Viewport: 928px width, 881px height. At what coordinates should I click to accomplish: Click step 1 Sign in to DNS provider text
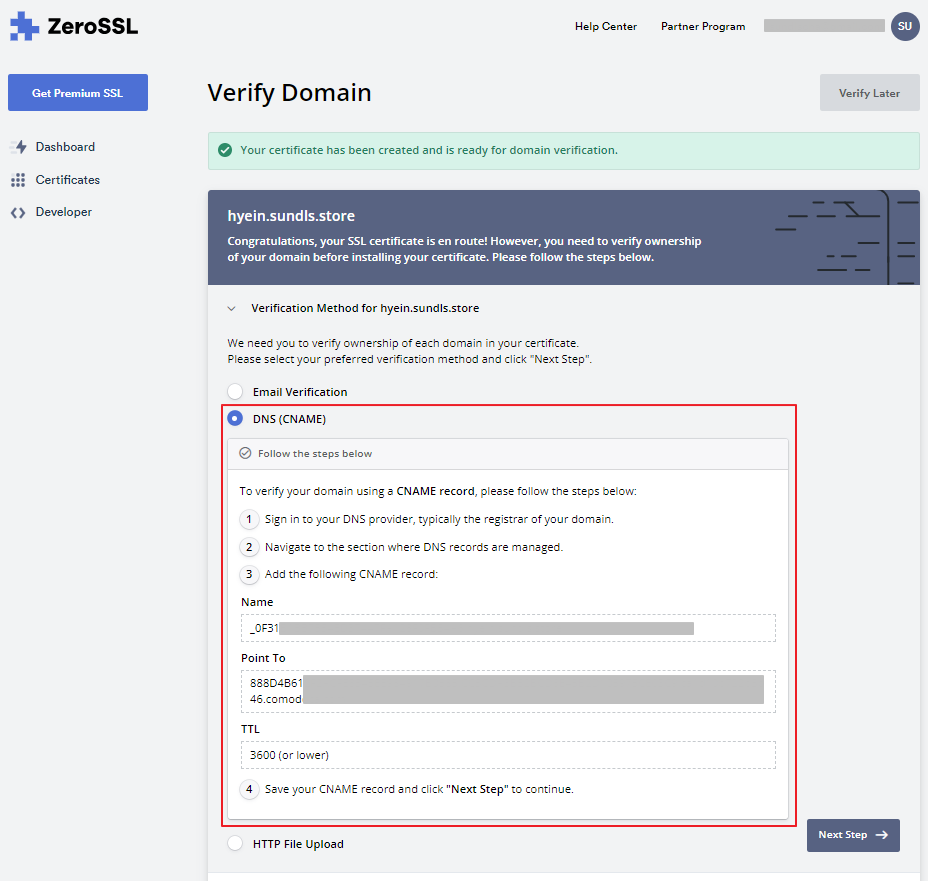click(439, 519)
